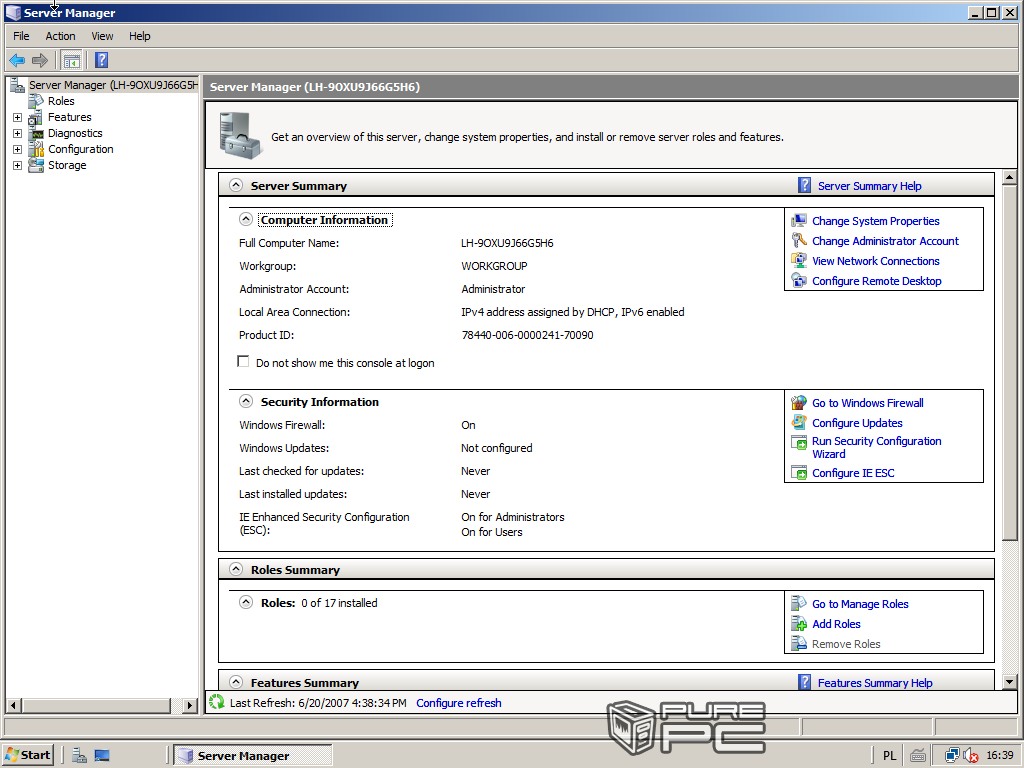Collapse the Features Summary section
The width and height of the screenshot is (1024, 768).
236,682
